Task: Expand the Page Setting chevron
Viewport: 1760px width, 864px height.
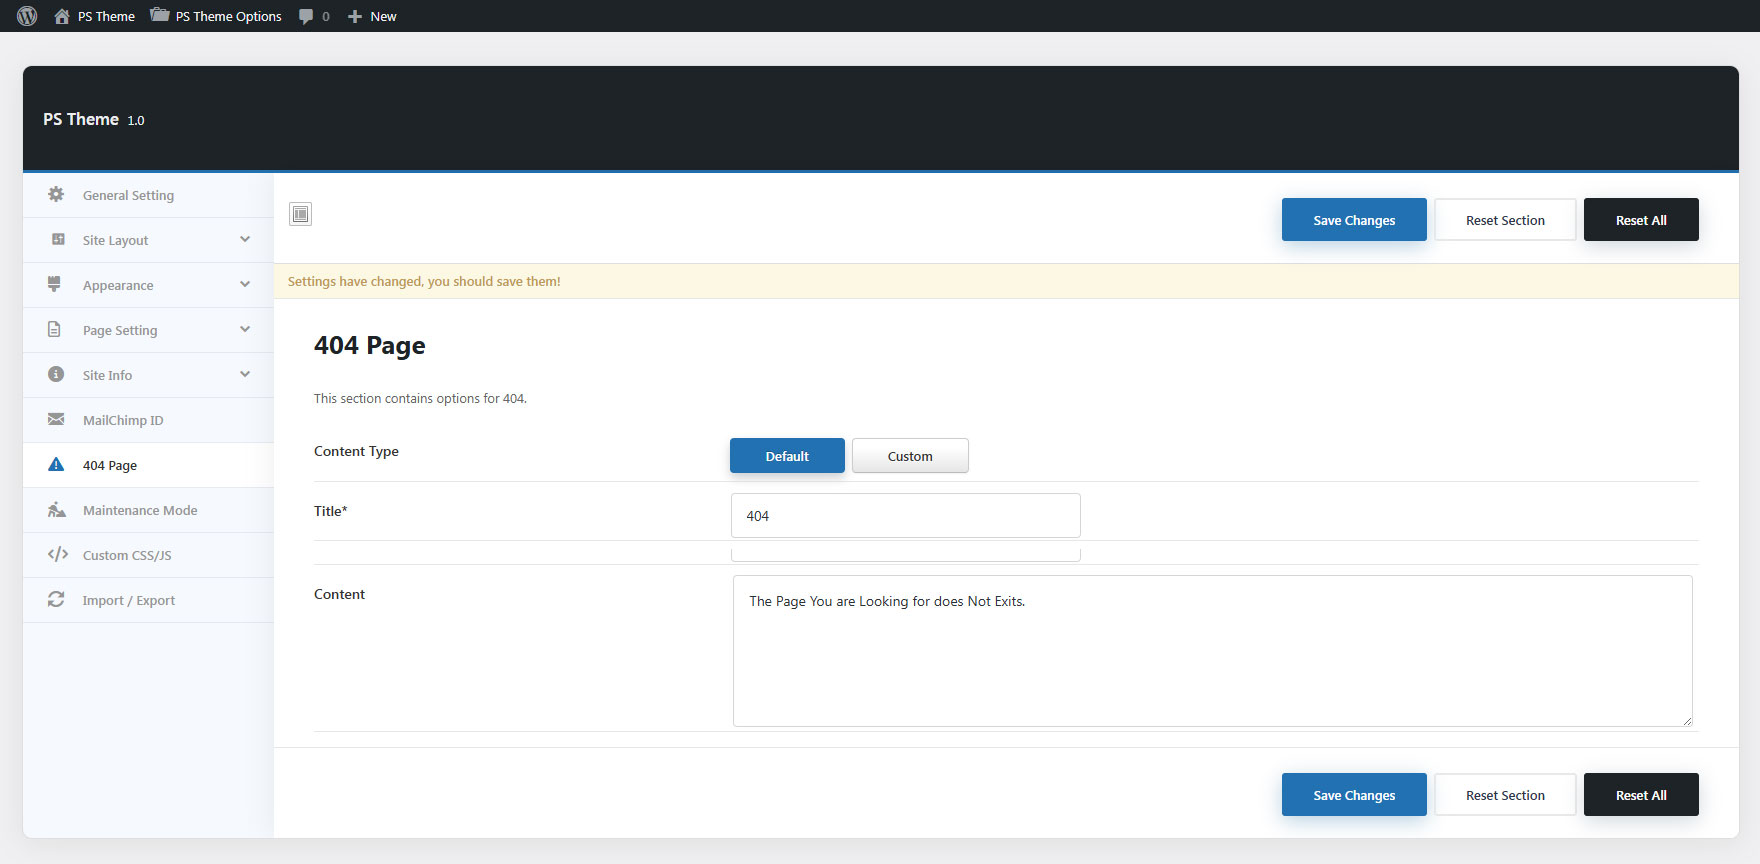Action: [x=245, y=330]
